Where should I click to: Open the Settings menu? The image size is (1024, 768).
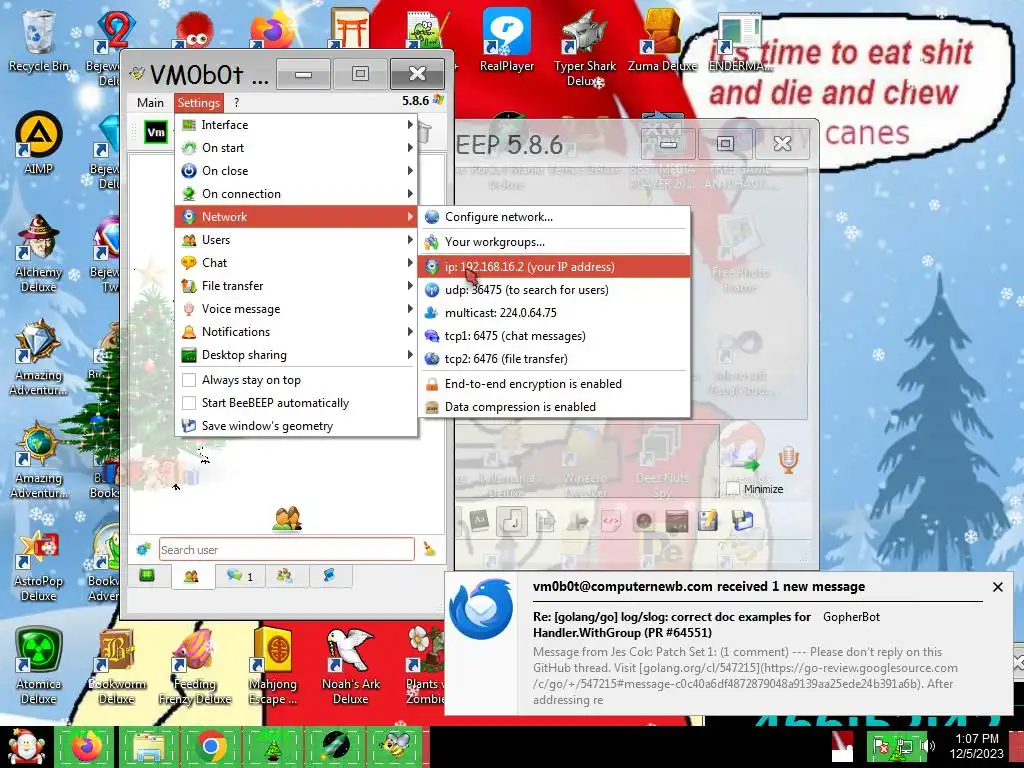tap(199, 103)
